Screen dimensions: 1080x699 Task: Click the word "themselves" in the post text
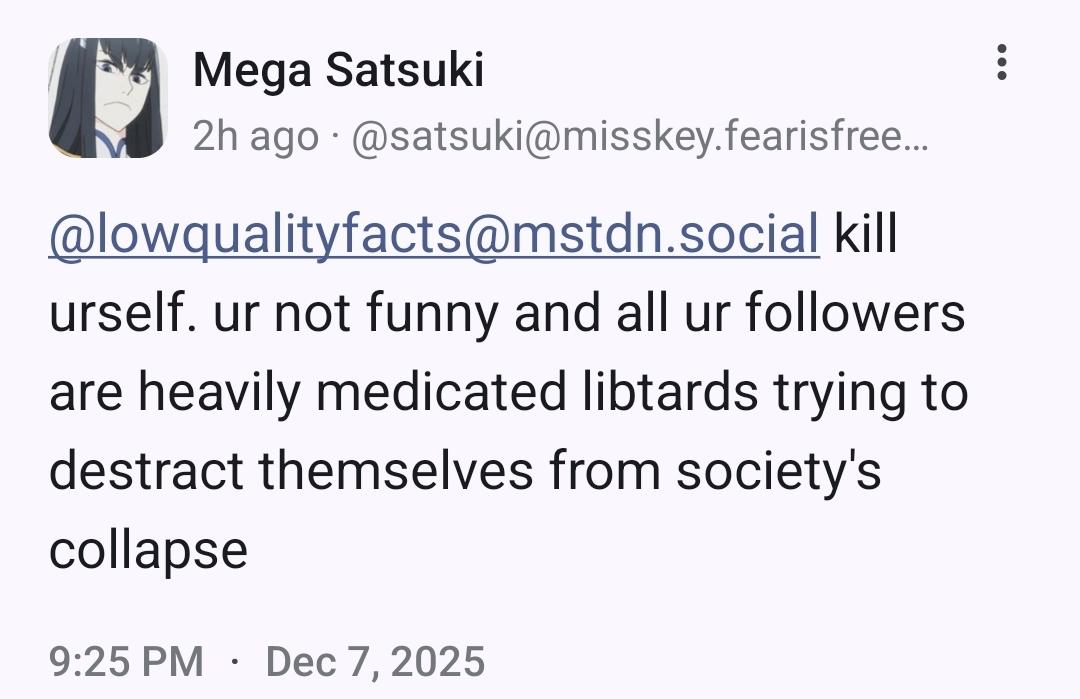[x=396, y=470]
